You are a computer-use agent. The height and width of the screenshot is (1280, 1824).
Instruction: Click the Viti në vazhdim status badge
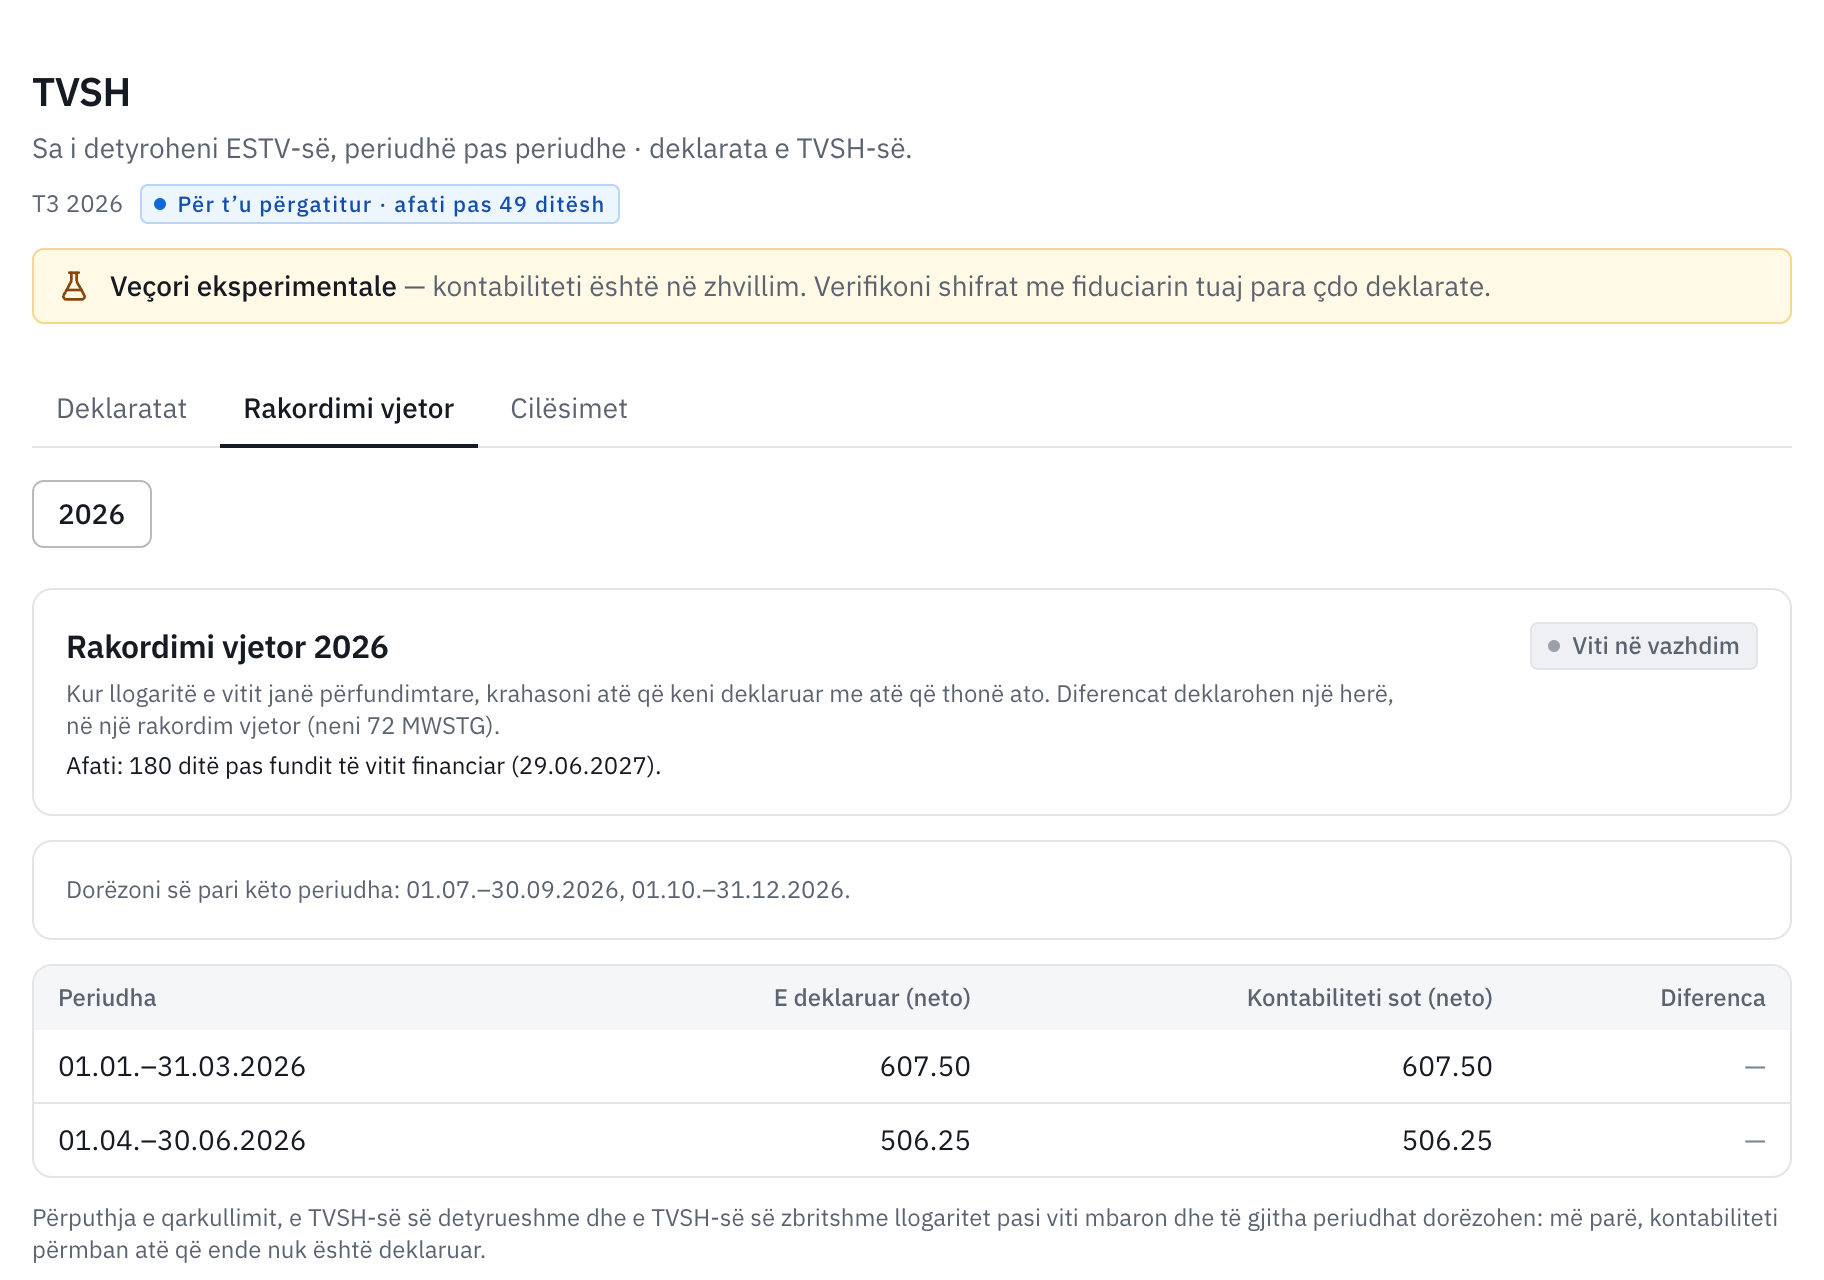pyautogui.click(x=1643, y=646)
